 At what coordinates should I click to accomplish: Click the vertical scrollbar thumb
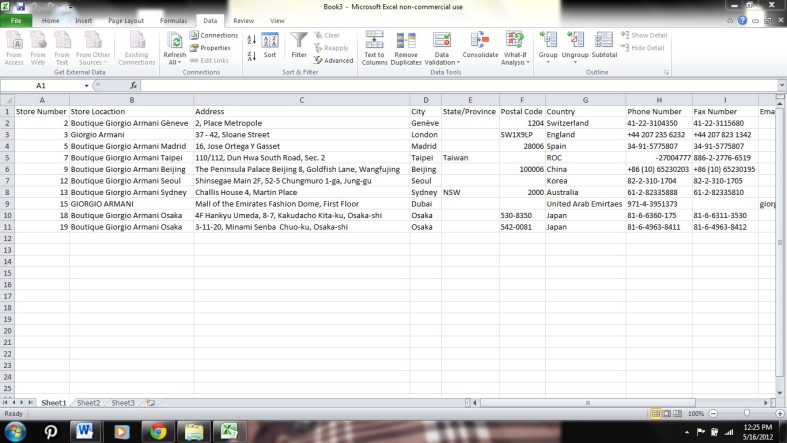pos(779,242)
